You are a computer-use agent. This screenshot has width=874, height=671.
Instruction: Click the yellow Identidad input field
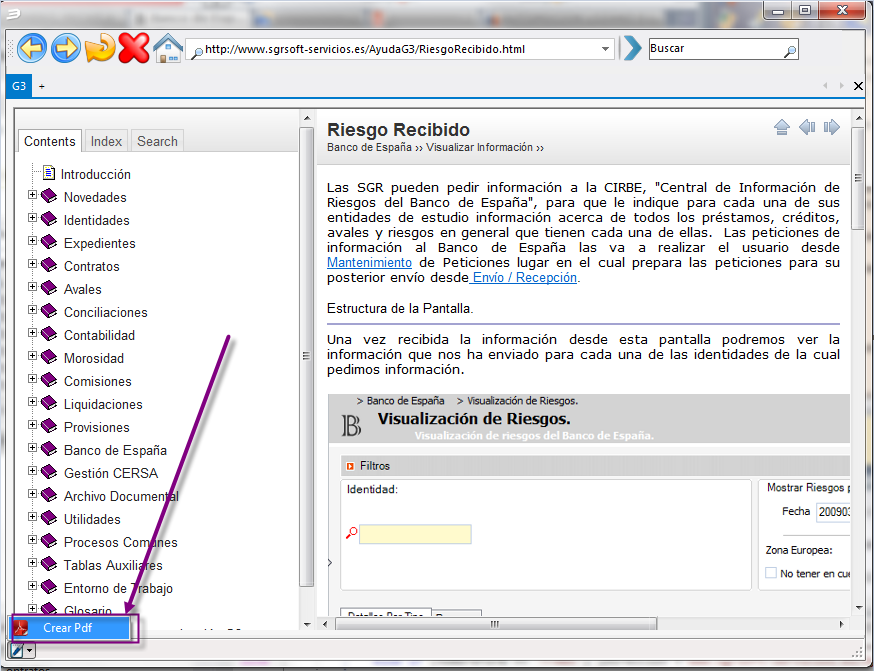[415, 534]
